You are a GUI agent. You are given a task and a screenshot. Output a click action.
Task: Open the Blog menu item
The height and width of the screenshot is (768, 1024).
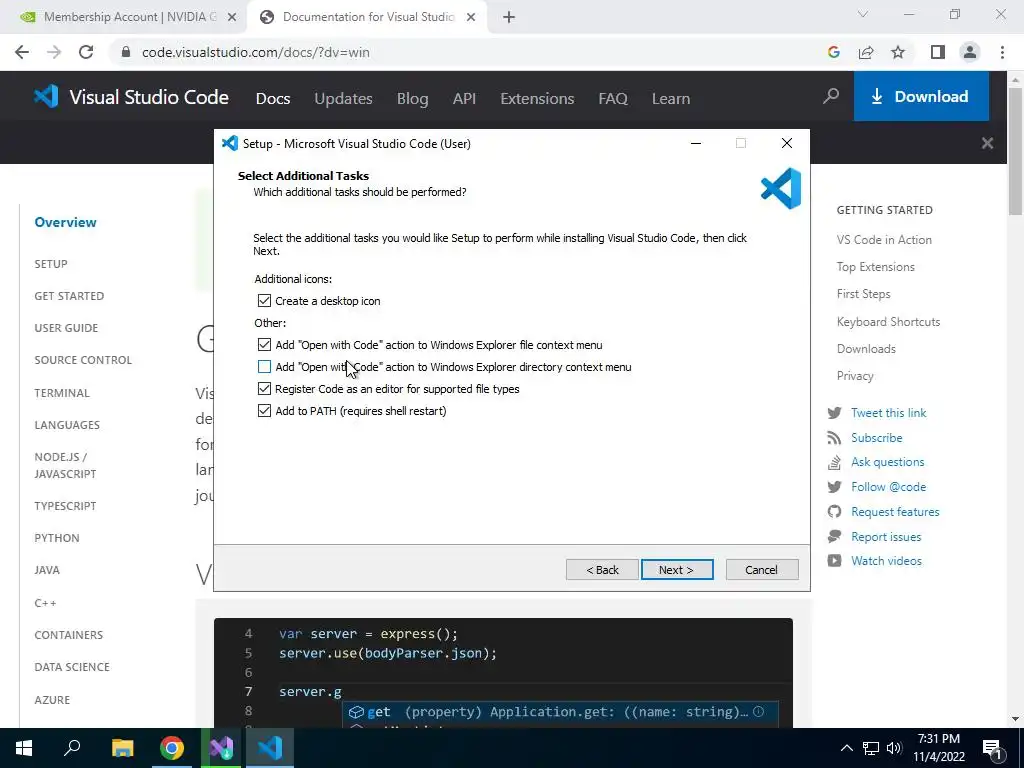click(413, 99)
